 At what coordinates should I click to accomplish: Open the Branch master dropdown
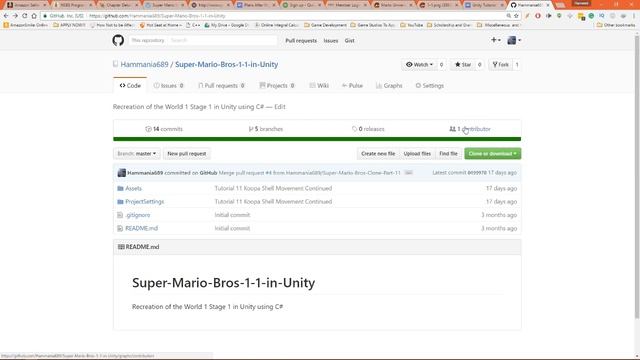pyautogui.click(x=137, y=153)
